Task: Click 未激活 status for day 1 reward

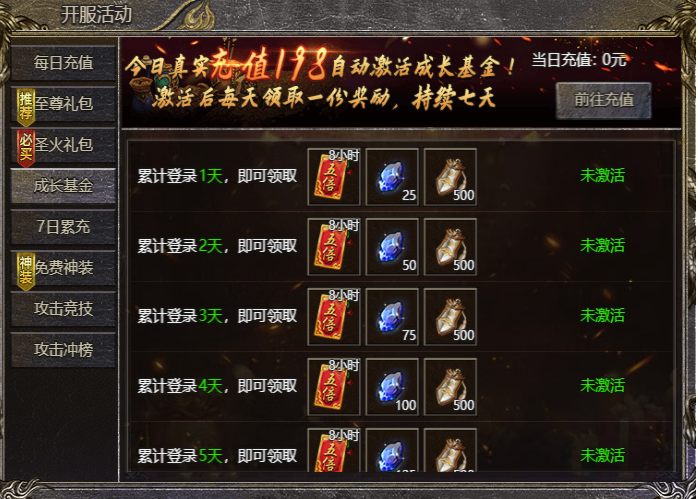Action: coord(602,175)
